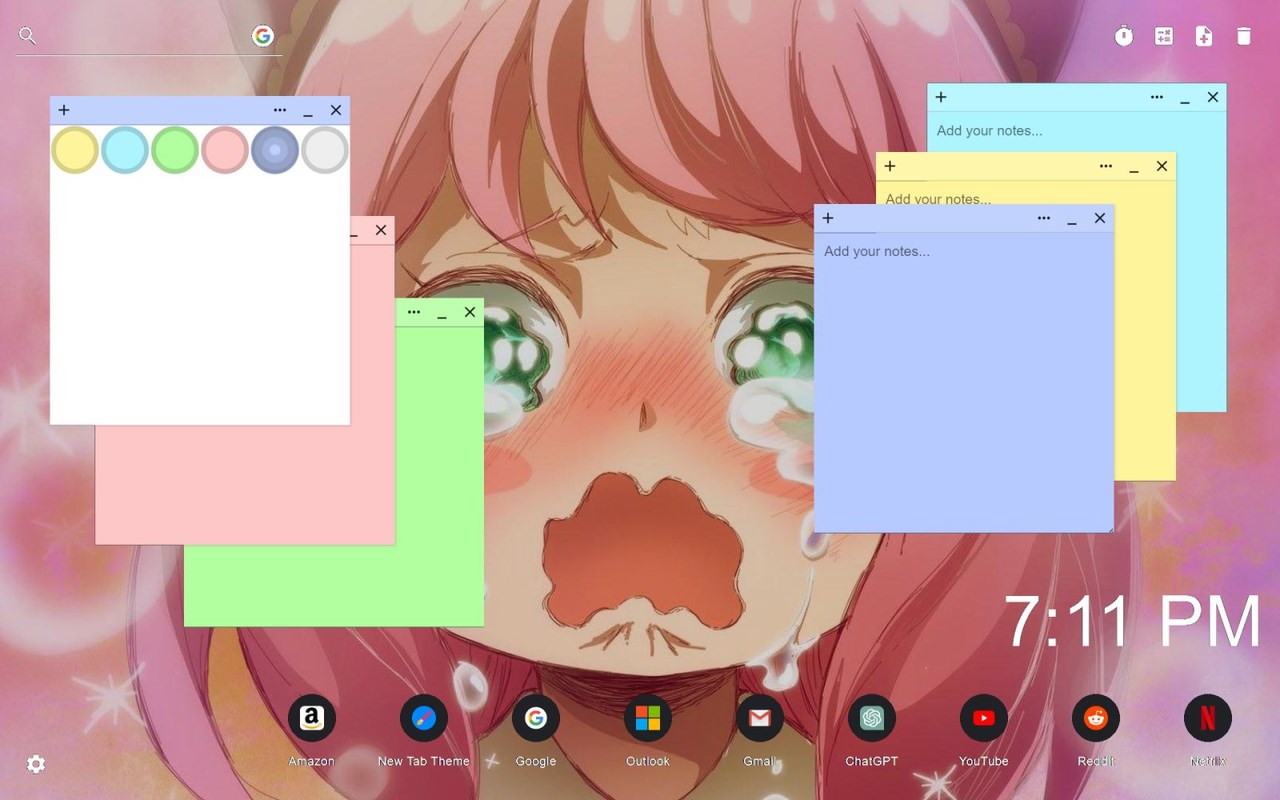This screenshot has height=800, width=1280.
Task: Open the YouTube shortcut
Action: tap(984, 718)
